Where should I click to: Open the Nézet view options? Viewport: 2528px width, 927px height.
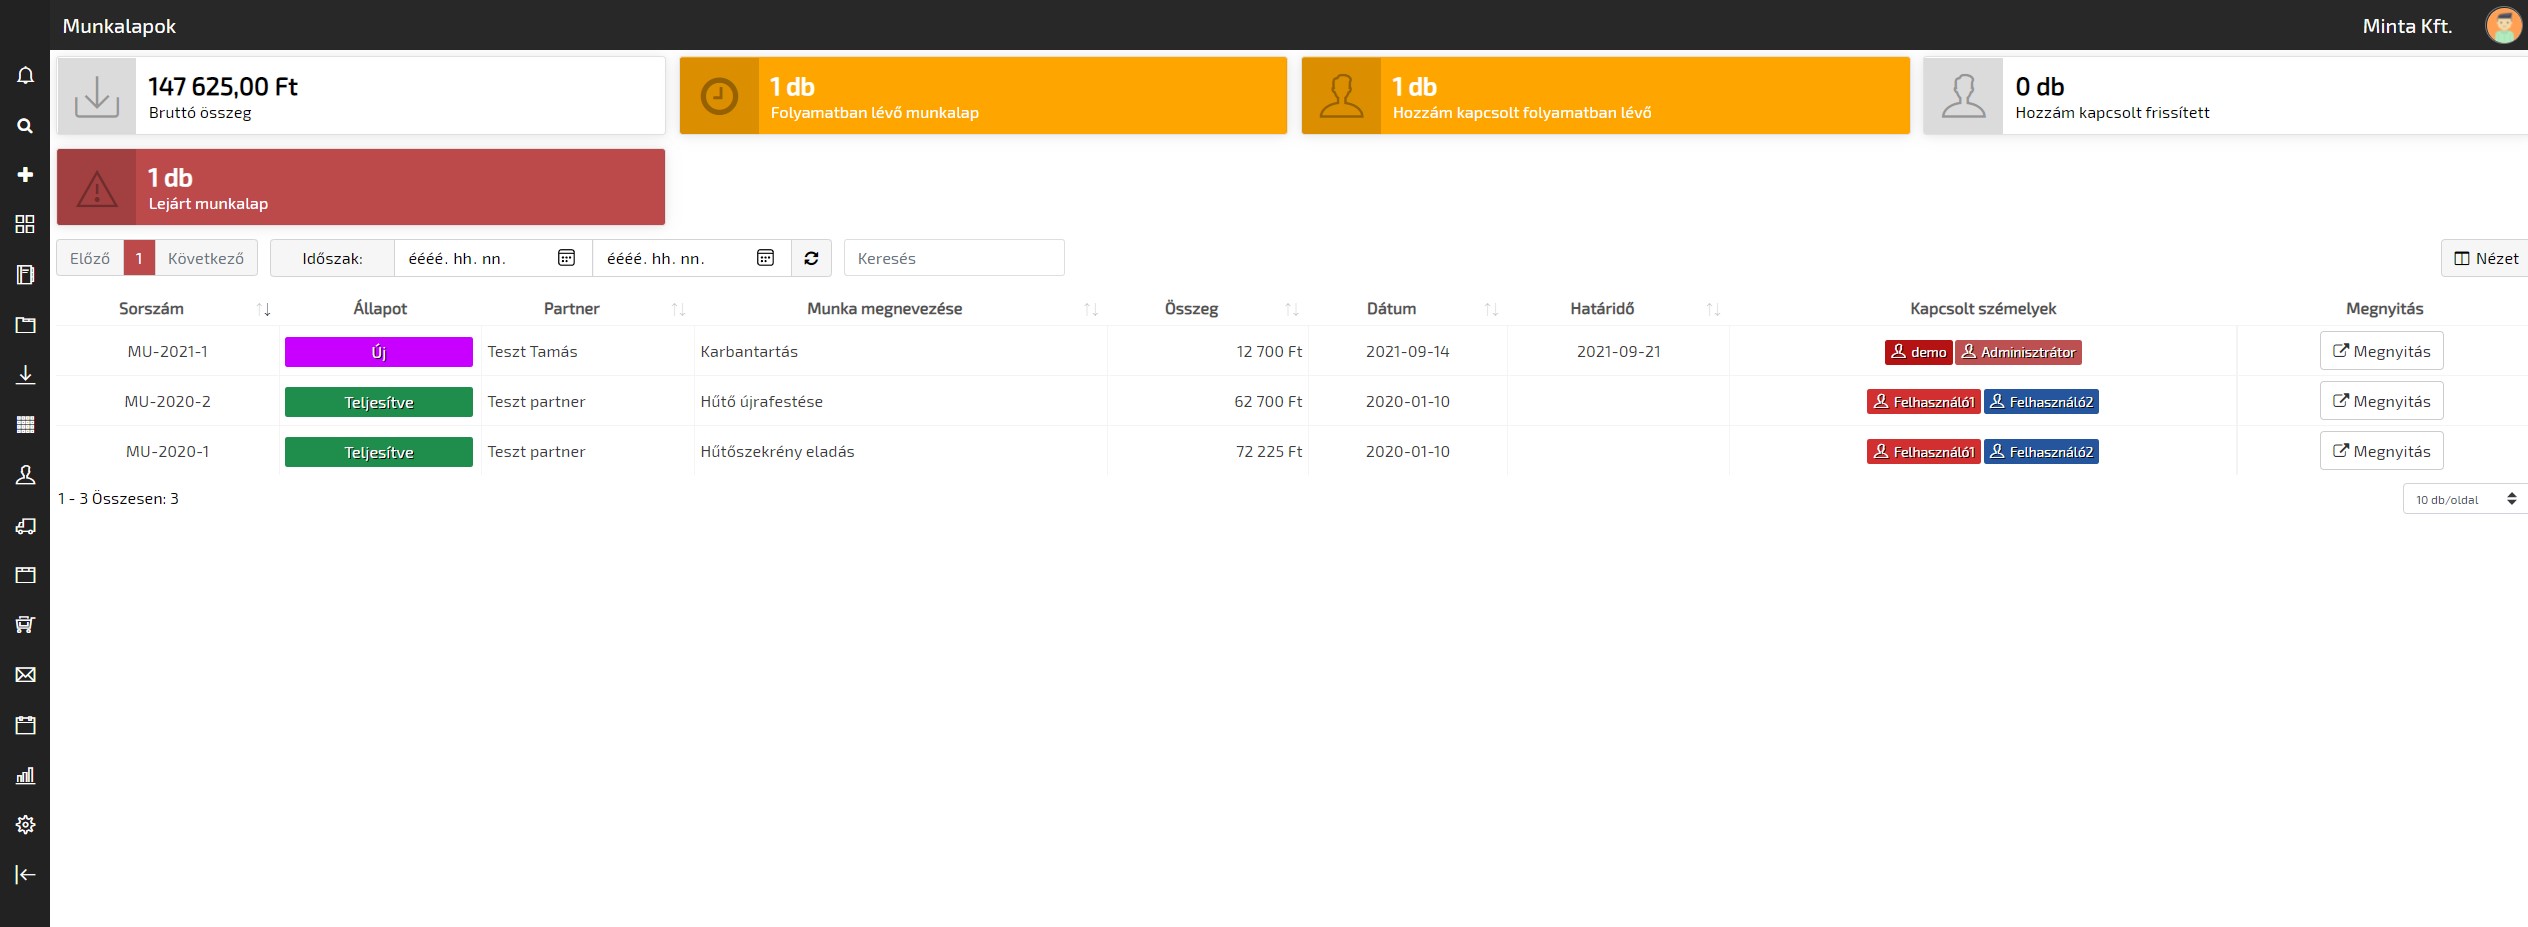click(2485, 258)
